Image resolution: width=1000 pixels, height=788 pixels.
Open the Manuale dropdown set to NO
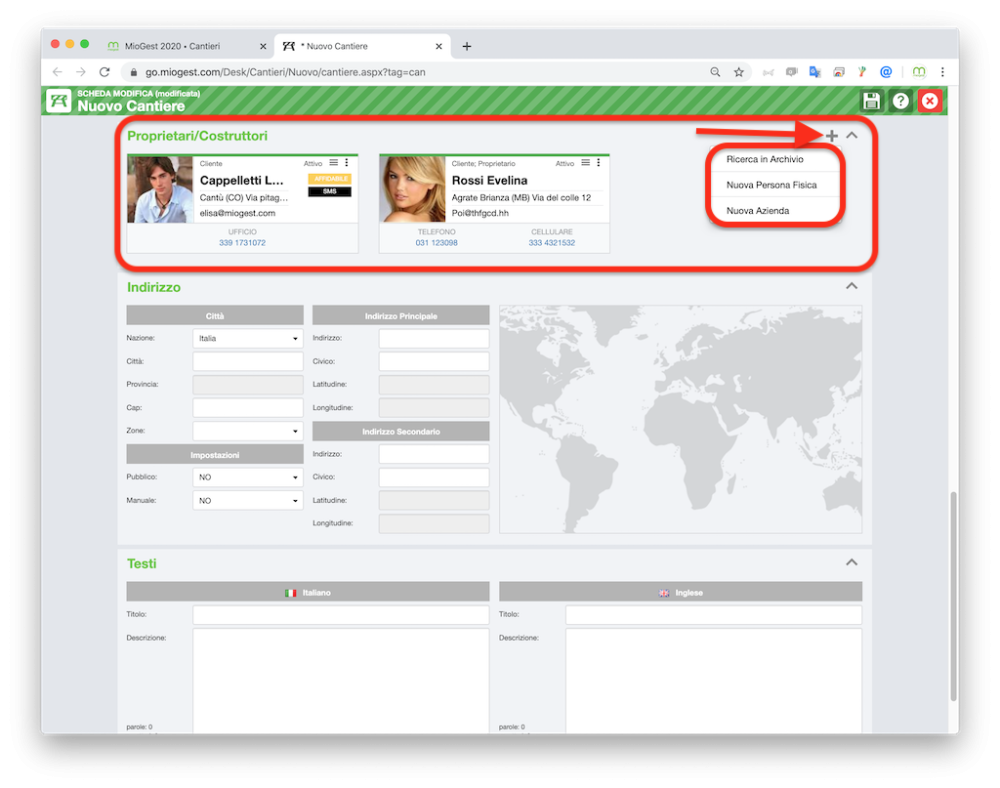click(247, 500)
